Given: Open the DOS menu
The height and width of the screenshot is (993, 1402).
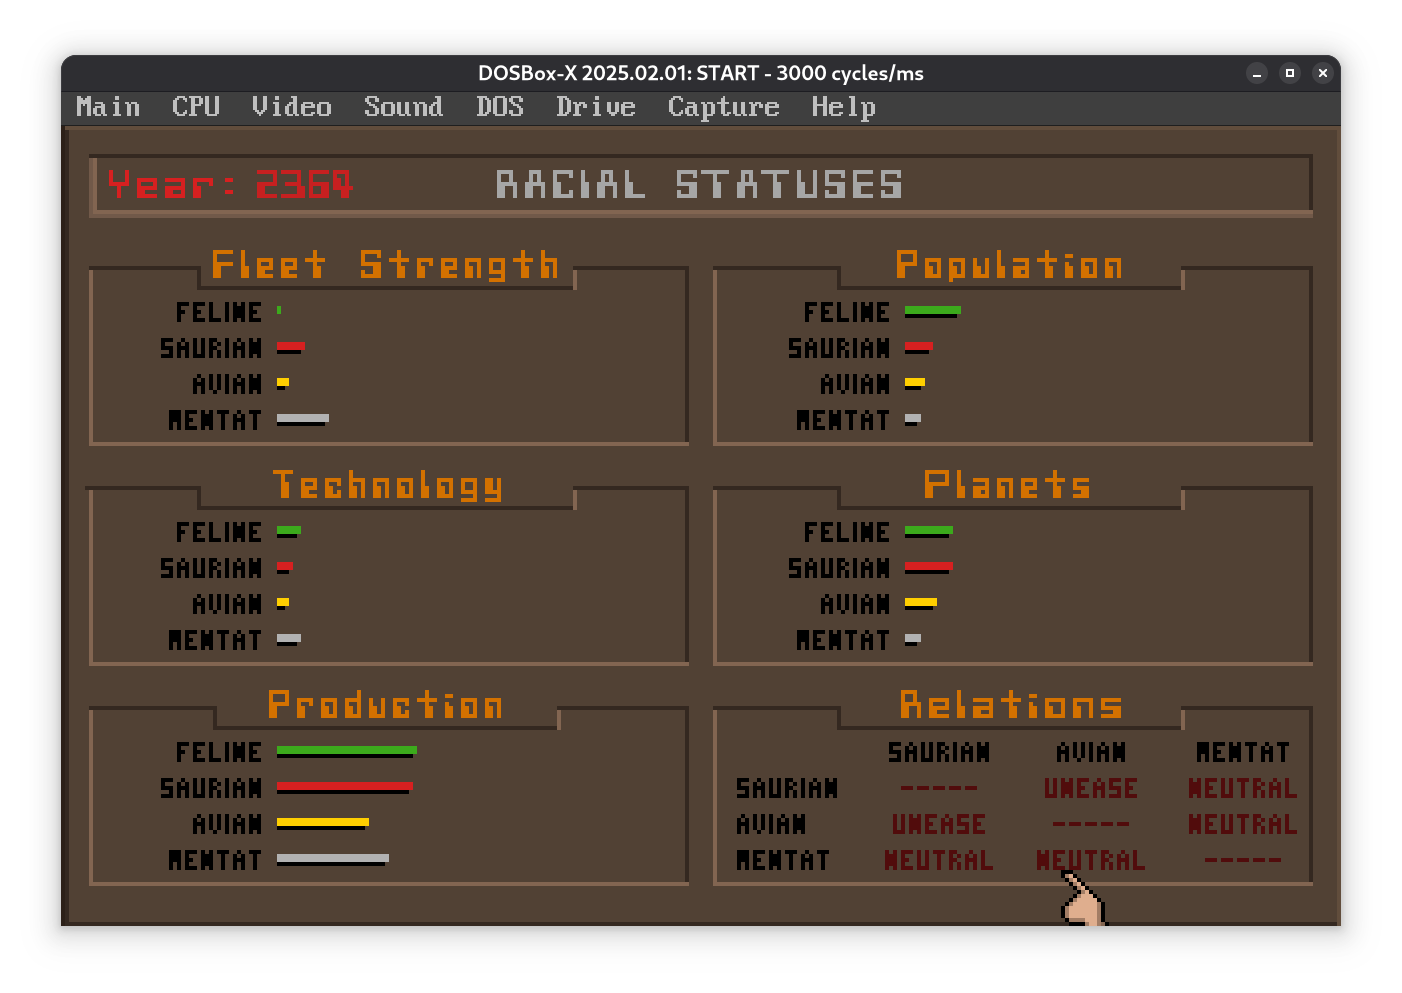Looking at the screenshot, I should point(499,107).
